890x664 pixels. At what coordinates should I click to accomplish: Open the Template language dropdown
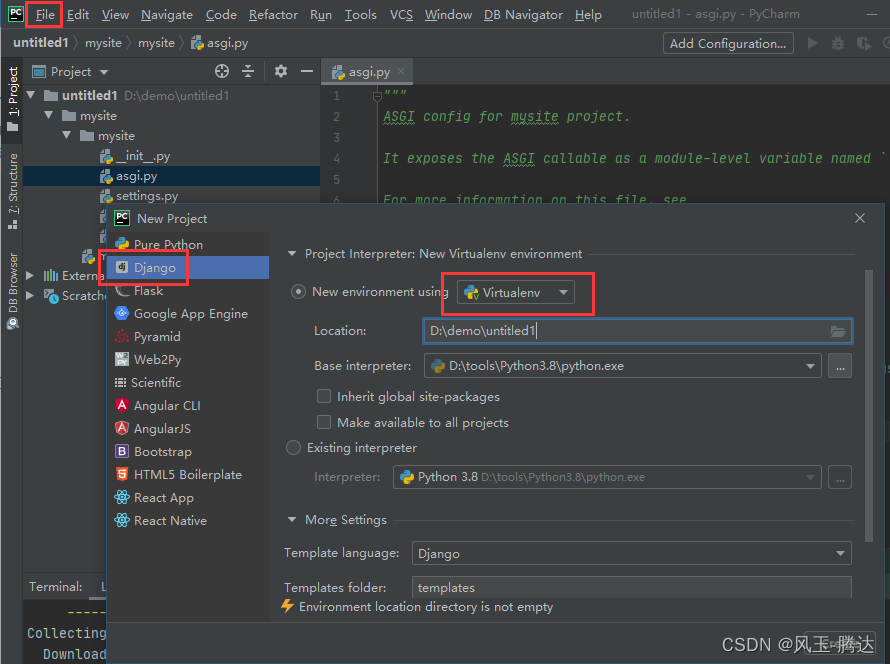632,553
